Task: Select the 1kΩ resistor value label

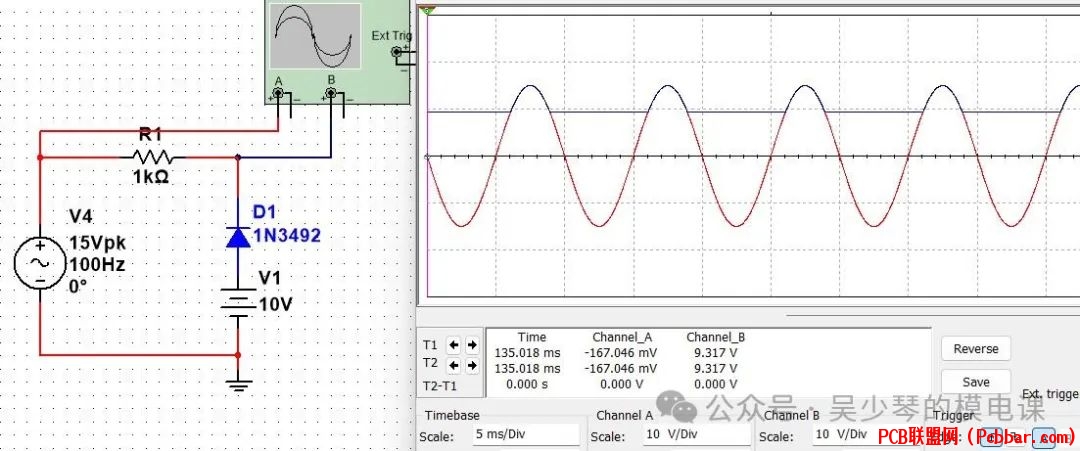Action: pyautogui.click(x=151, y=177)
